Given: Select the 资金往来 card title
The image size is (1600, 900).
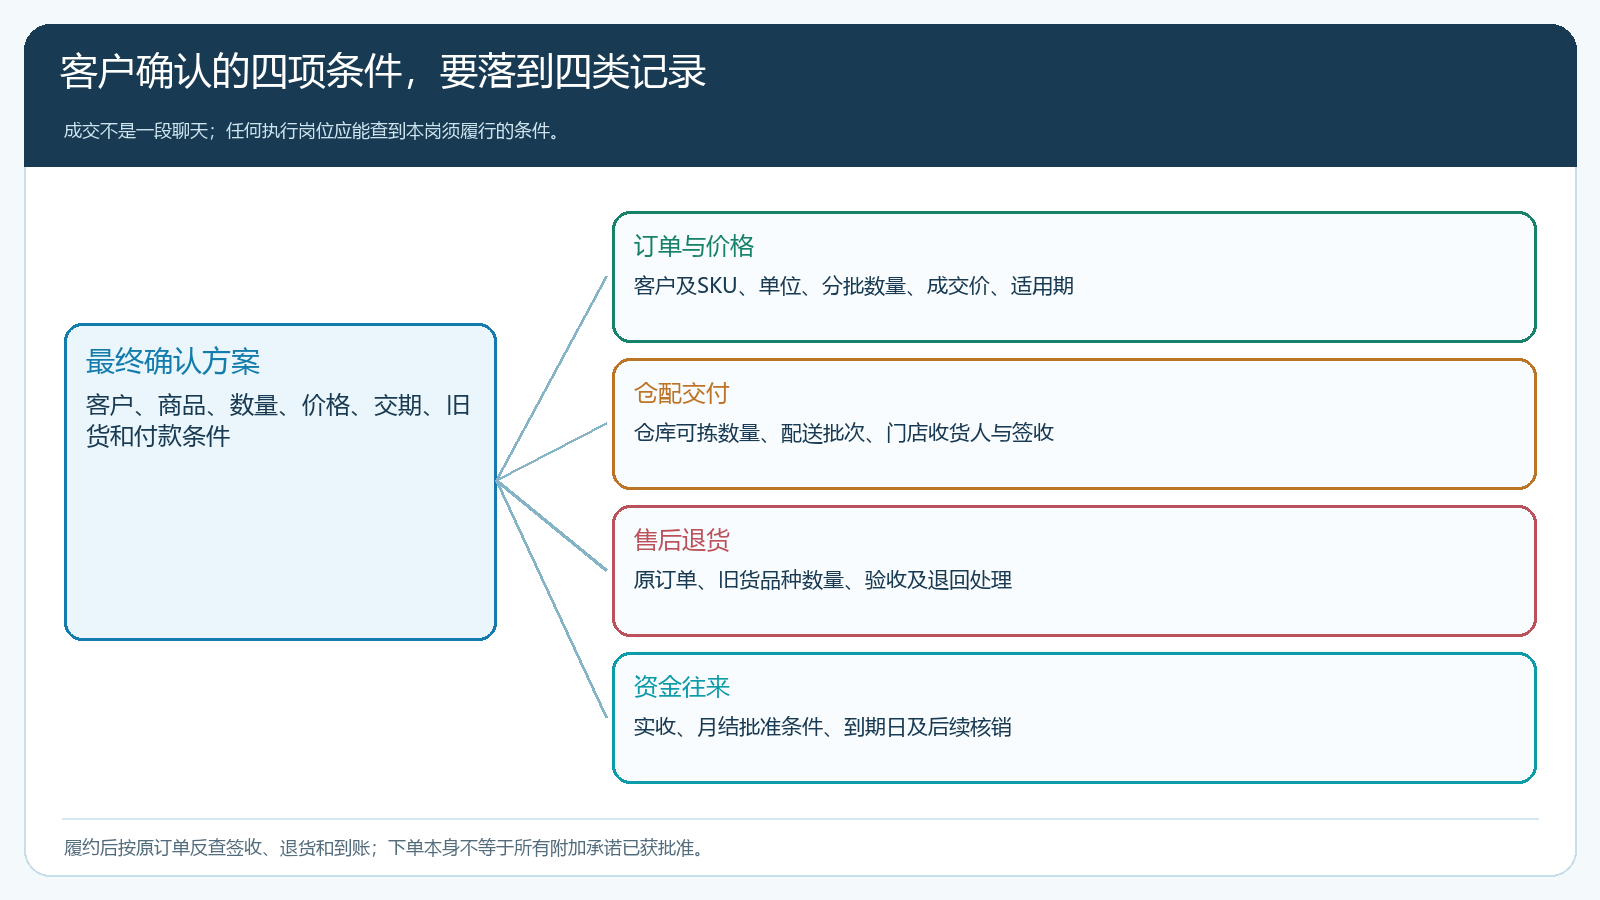Looking at the screenshot, I should click(x=682, y=687).
